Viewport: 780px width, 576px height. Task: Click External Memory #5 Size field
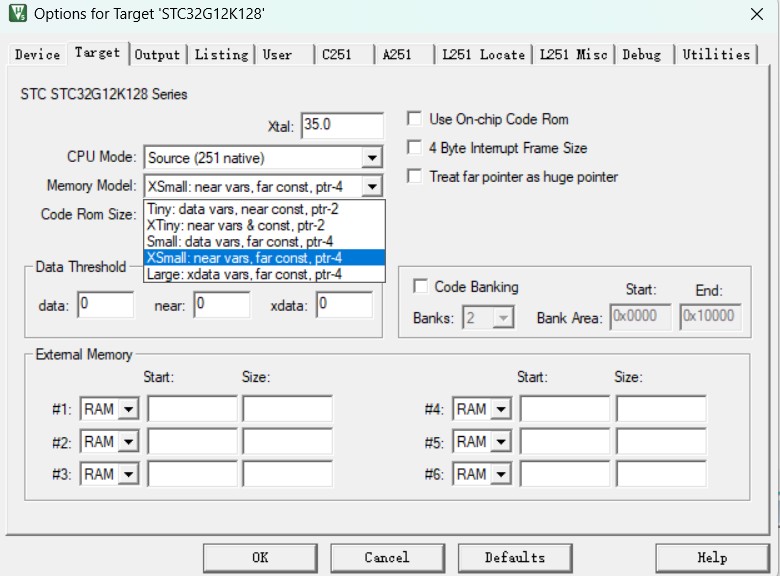(x=661, y=441)
